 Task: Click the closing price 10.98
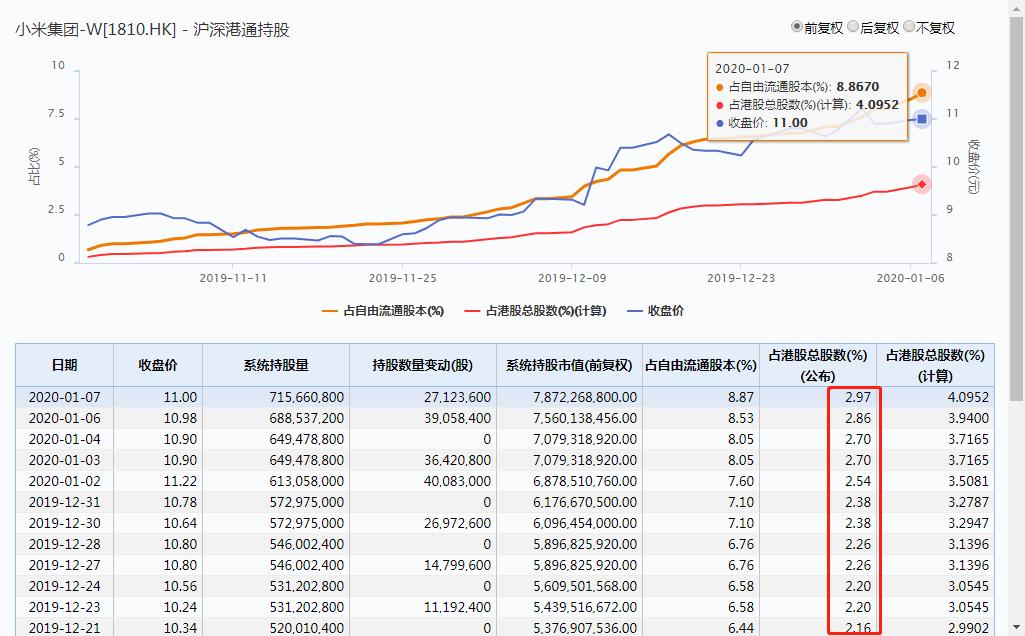[180, 418]
